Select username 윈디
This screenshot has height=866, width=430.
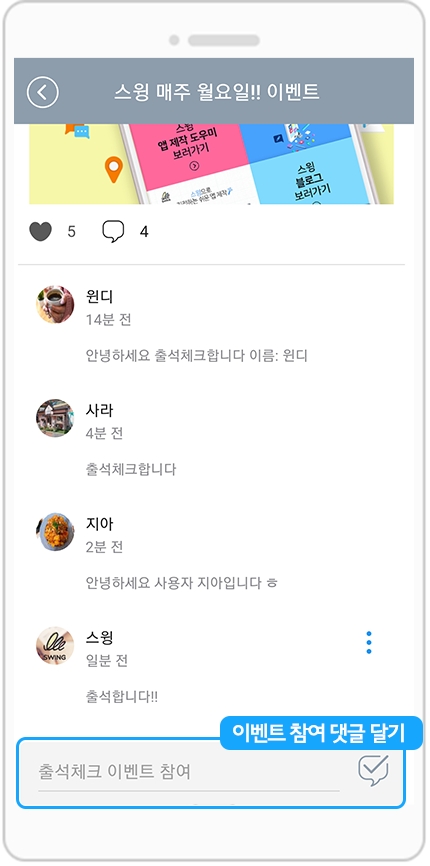click(99, 297)
